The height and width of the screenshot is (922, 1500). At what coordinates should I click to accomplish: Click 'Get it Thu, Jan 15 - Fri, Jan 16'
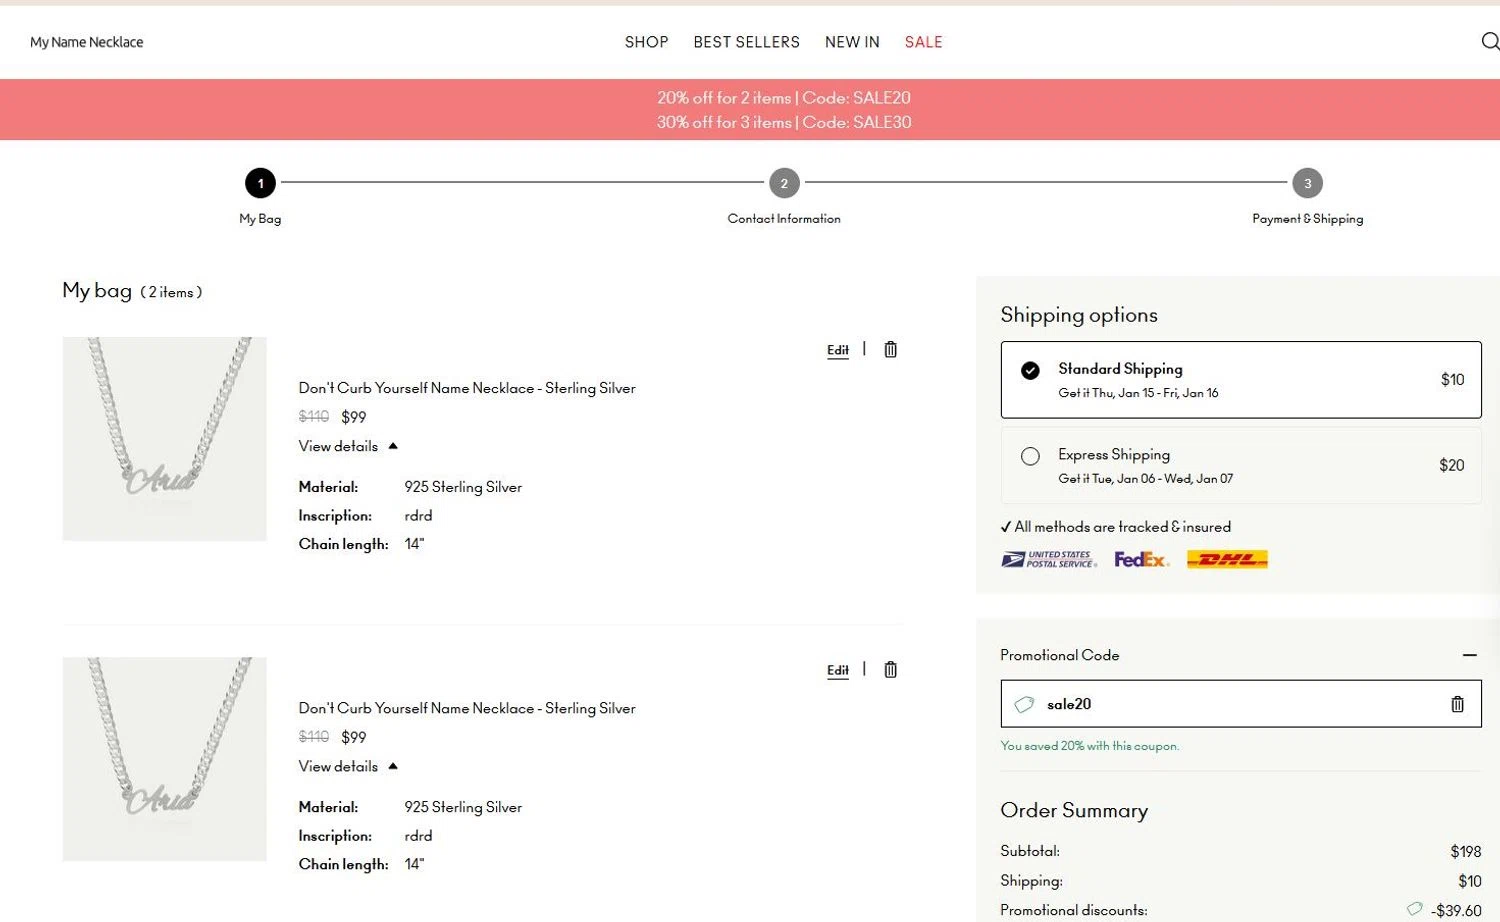point(1138,393)
